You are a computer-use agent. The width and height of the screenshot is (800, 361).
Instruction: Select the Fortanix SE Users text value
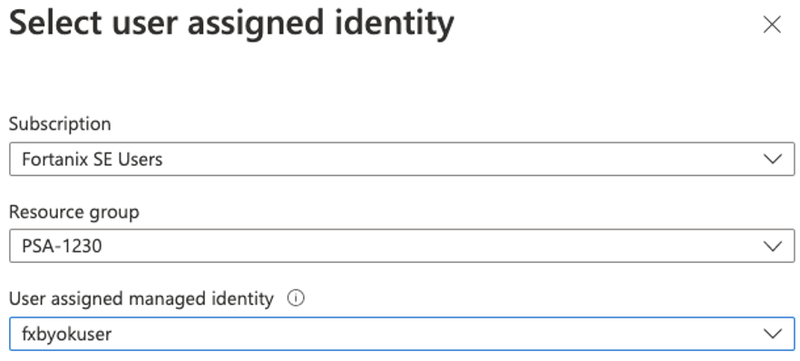[x=92, y=159]
